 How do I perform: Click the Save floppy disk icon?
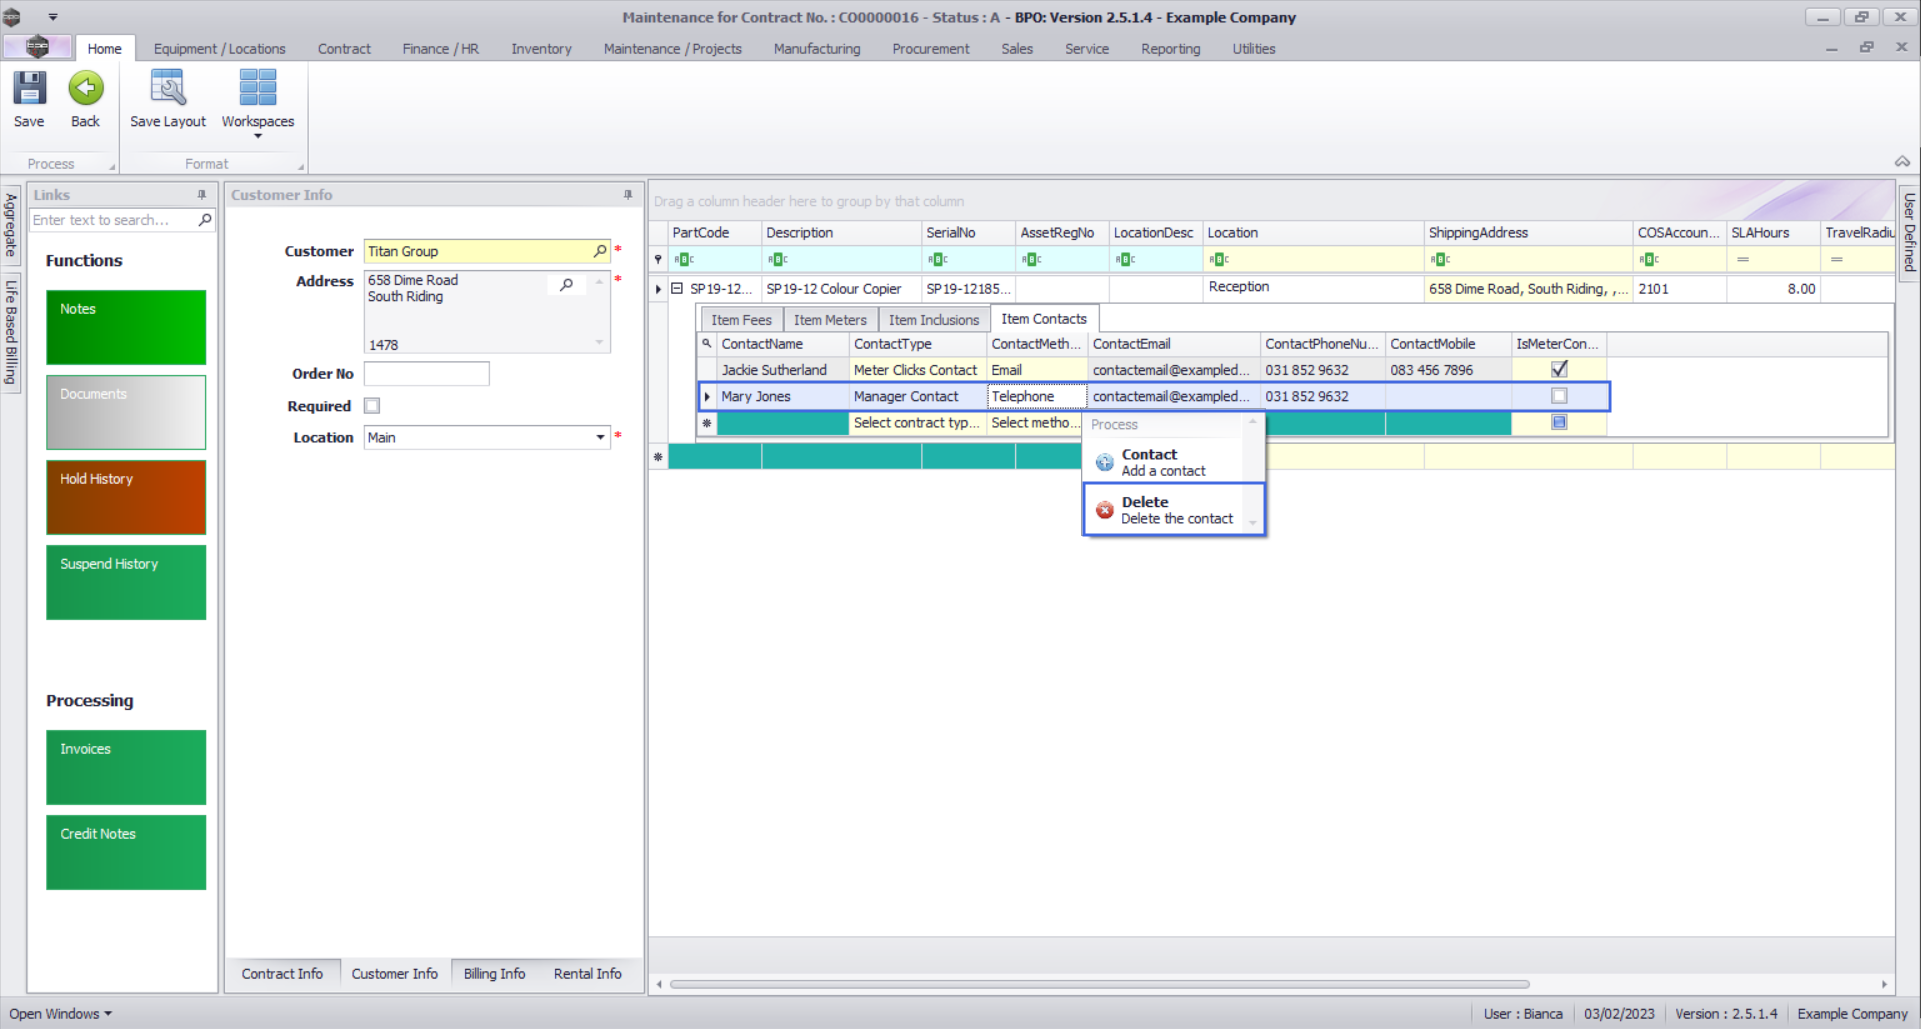[29, 89]
